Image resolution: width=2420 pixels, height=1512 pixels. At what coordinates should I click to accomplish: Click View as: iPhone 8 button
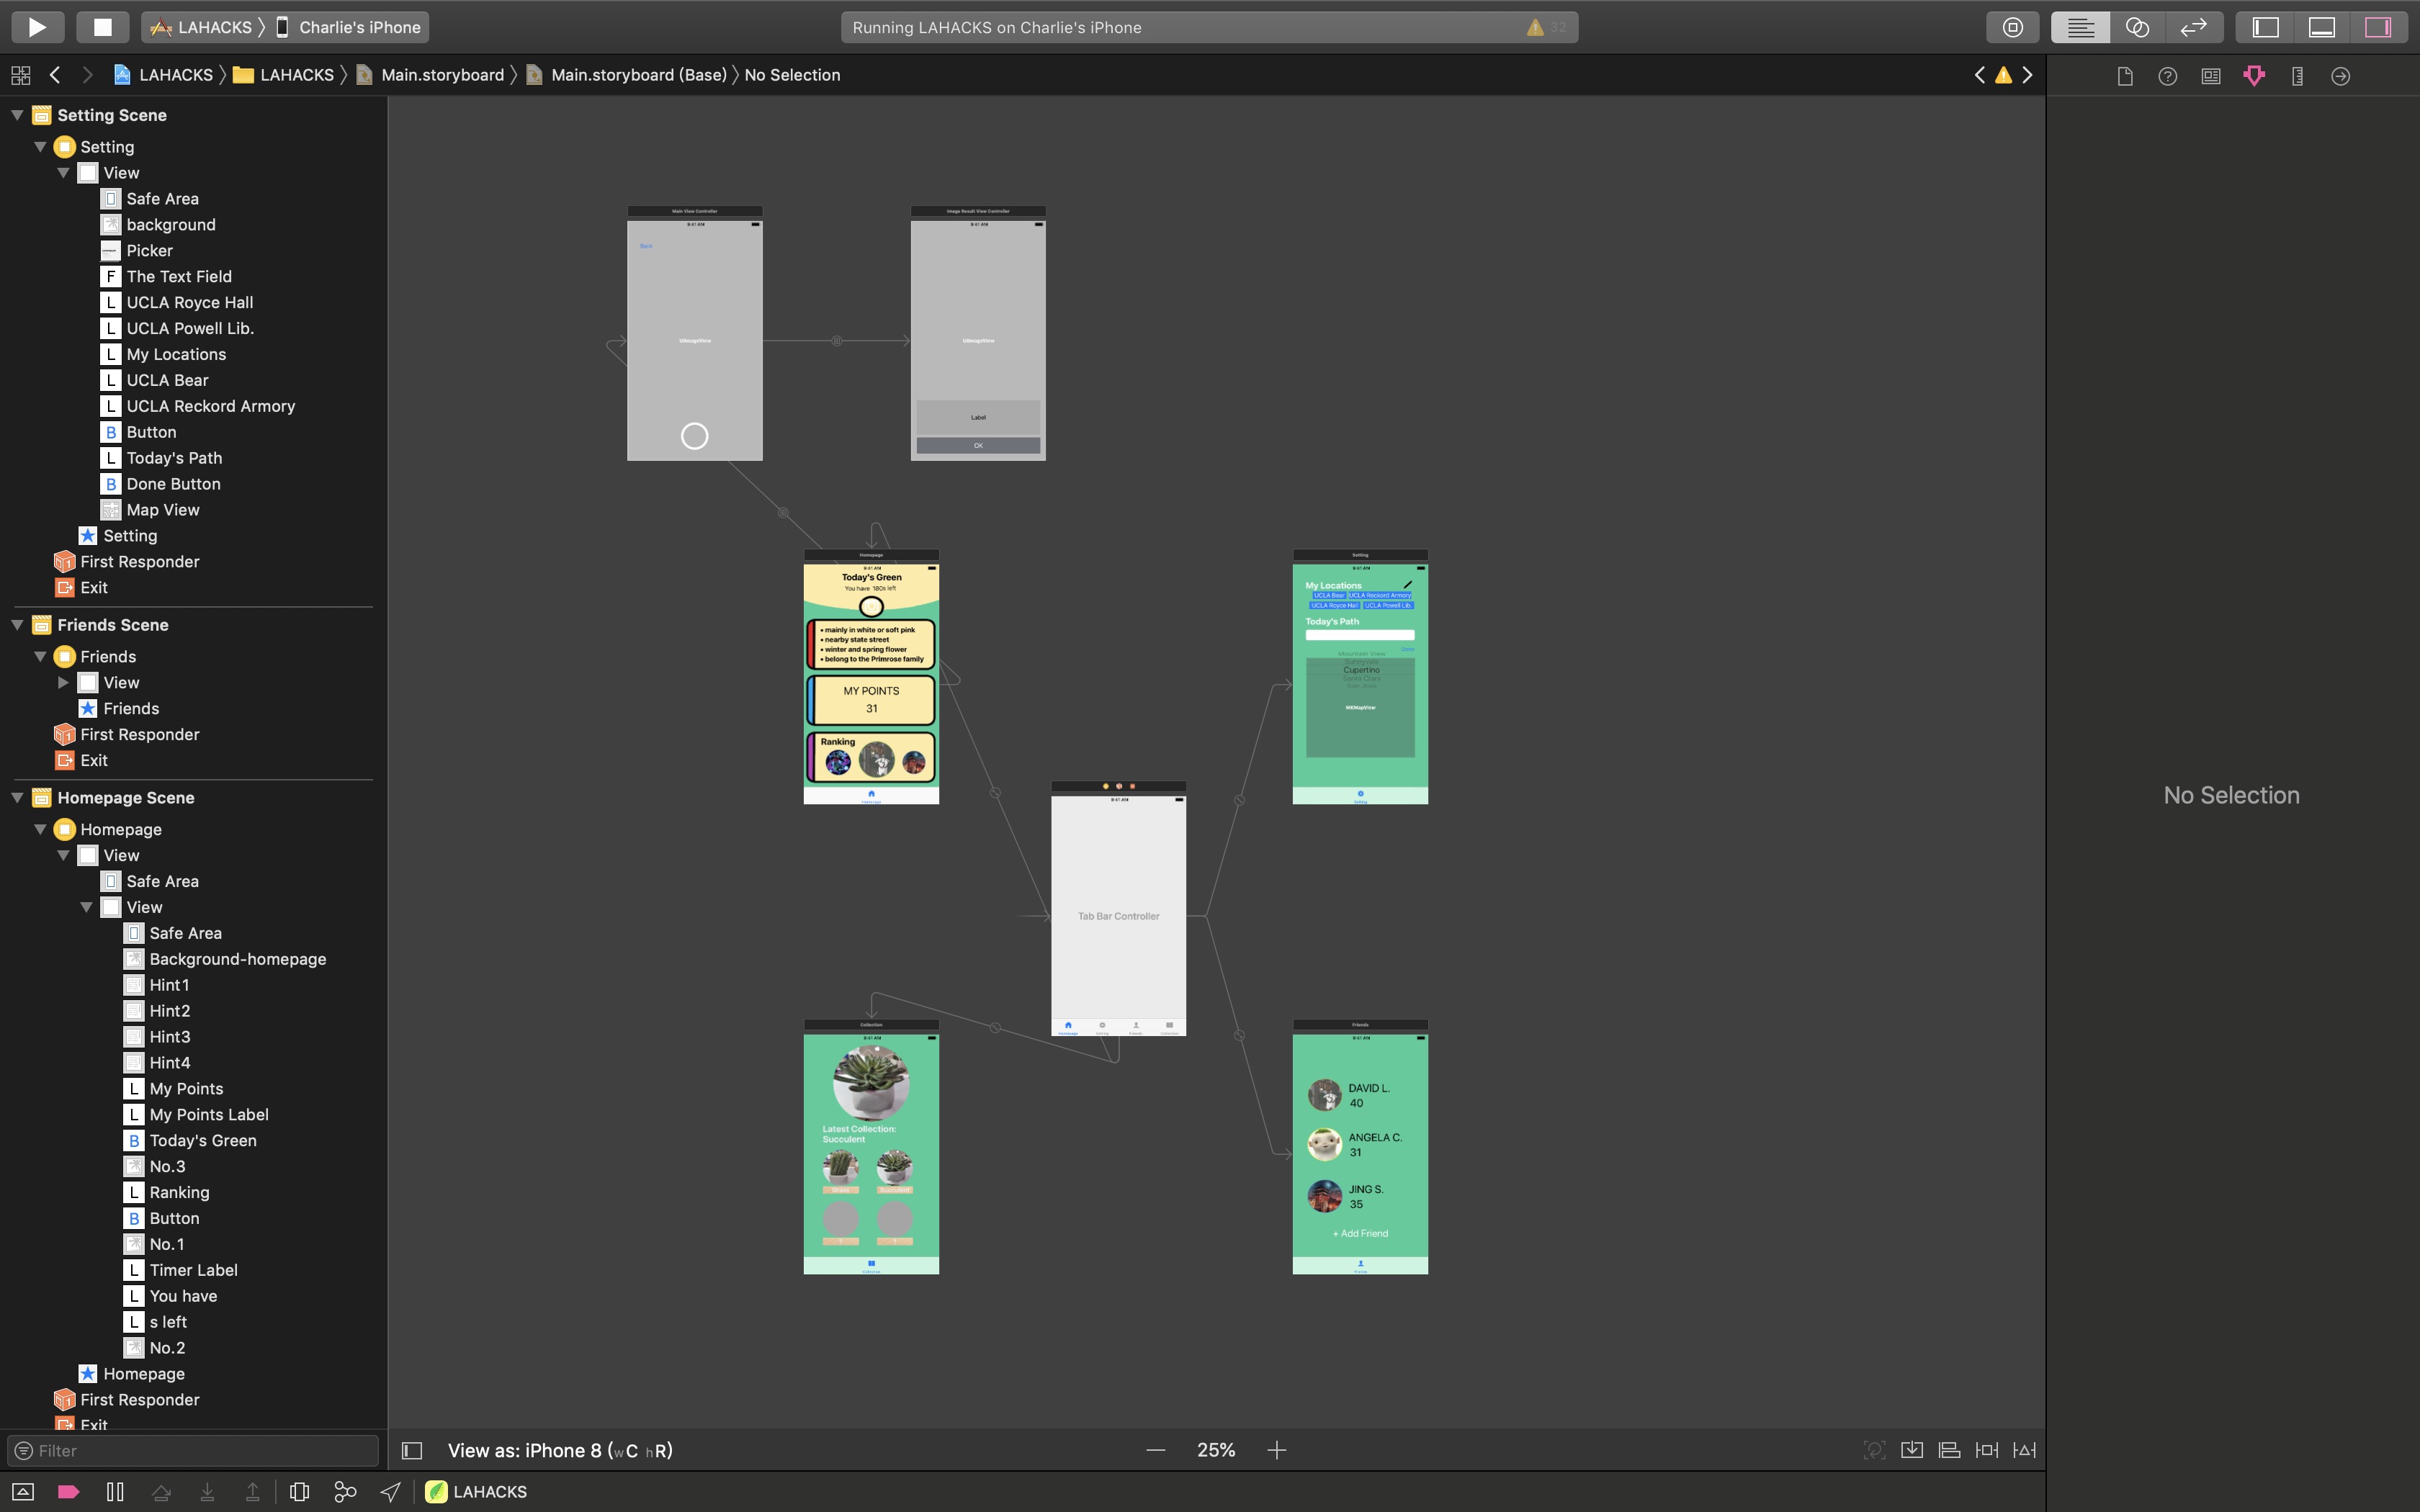point(559,1450)
